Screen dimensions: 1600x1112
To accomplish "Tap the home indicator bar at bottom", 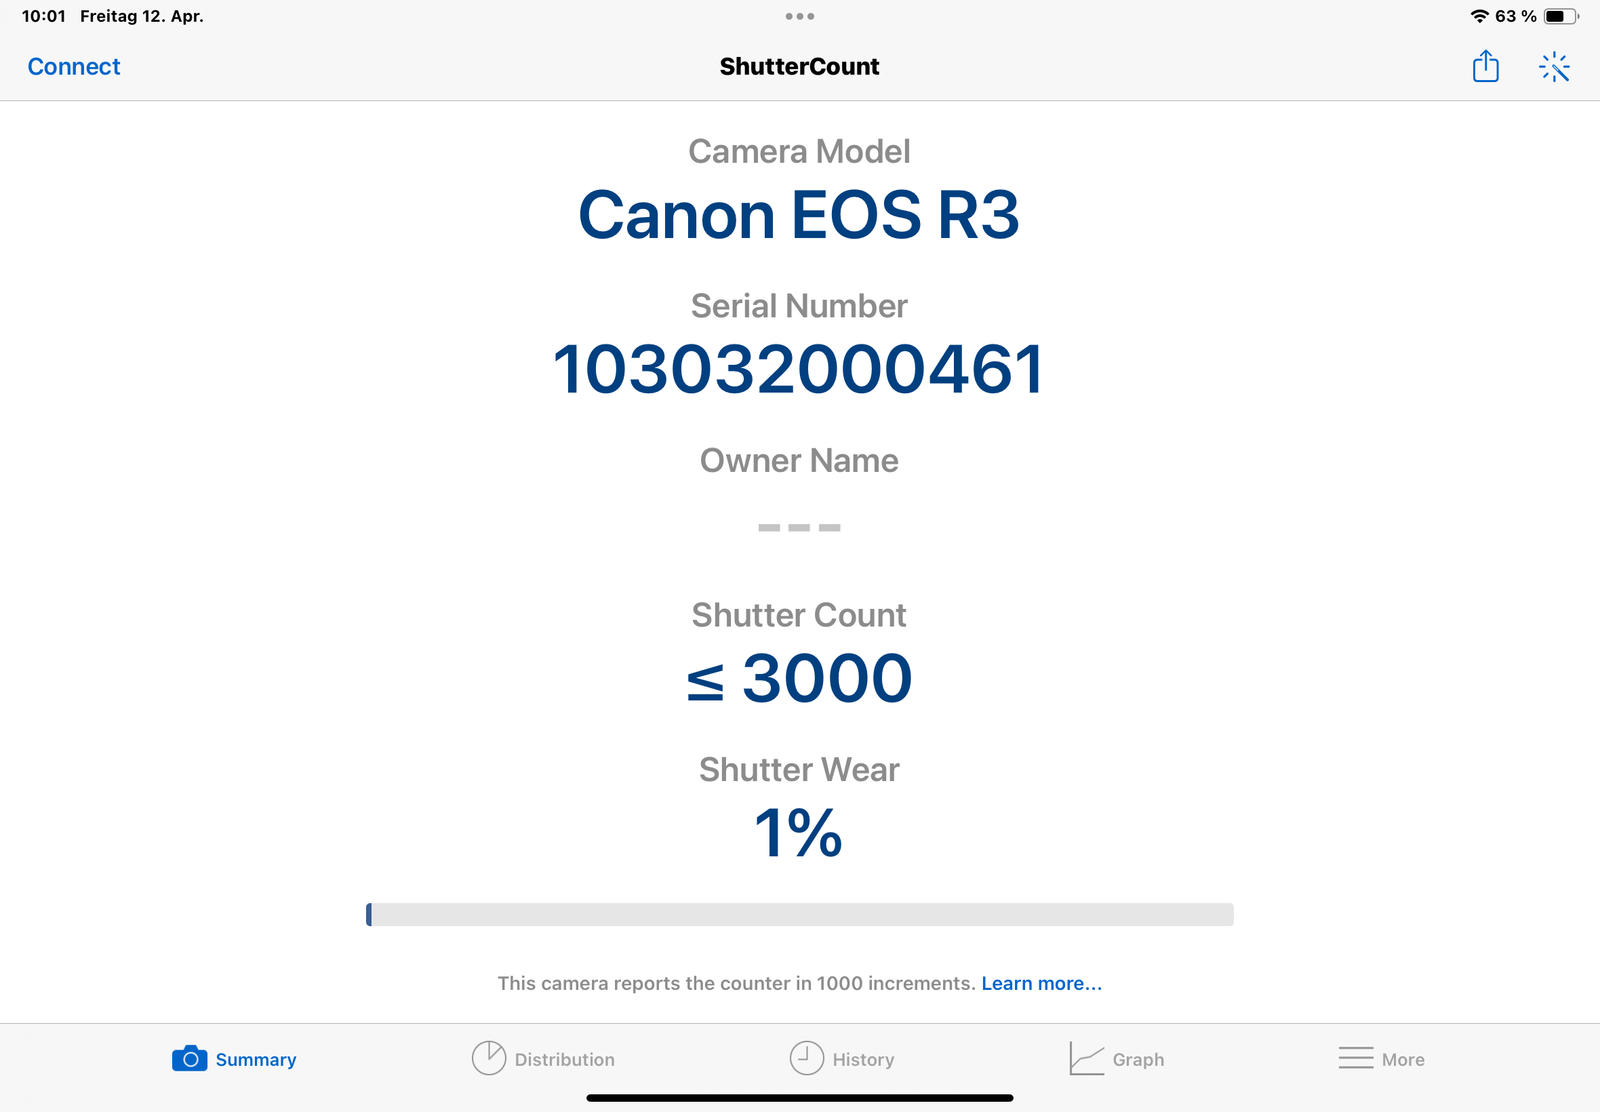I will point(800,1098).
